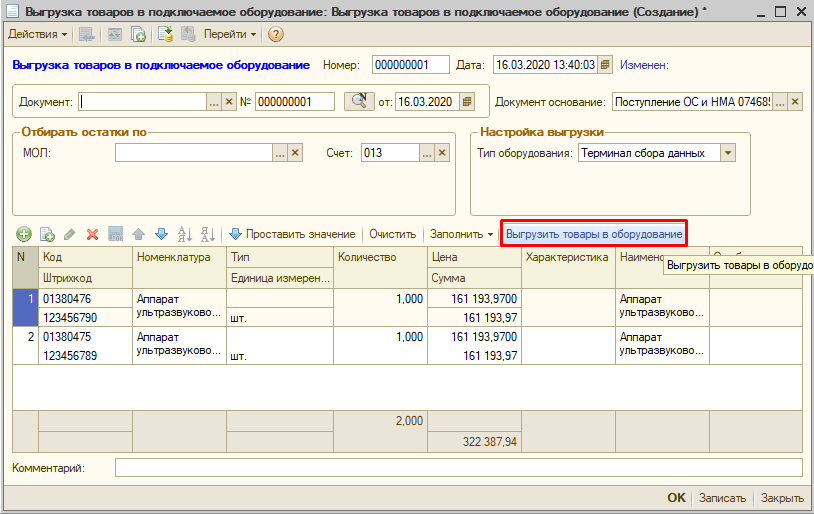
Task: Clear the Документ field with X button
Action: [229, 102]
